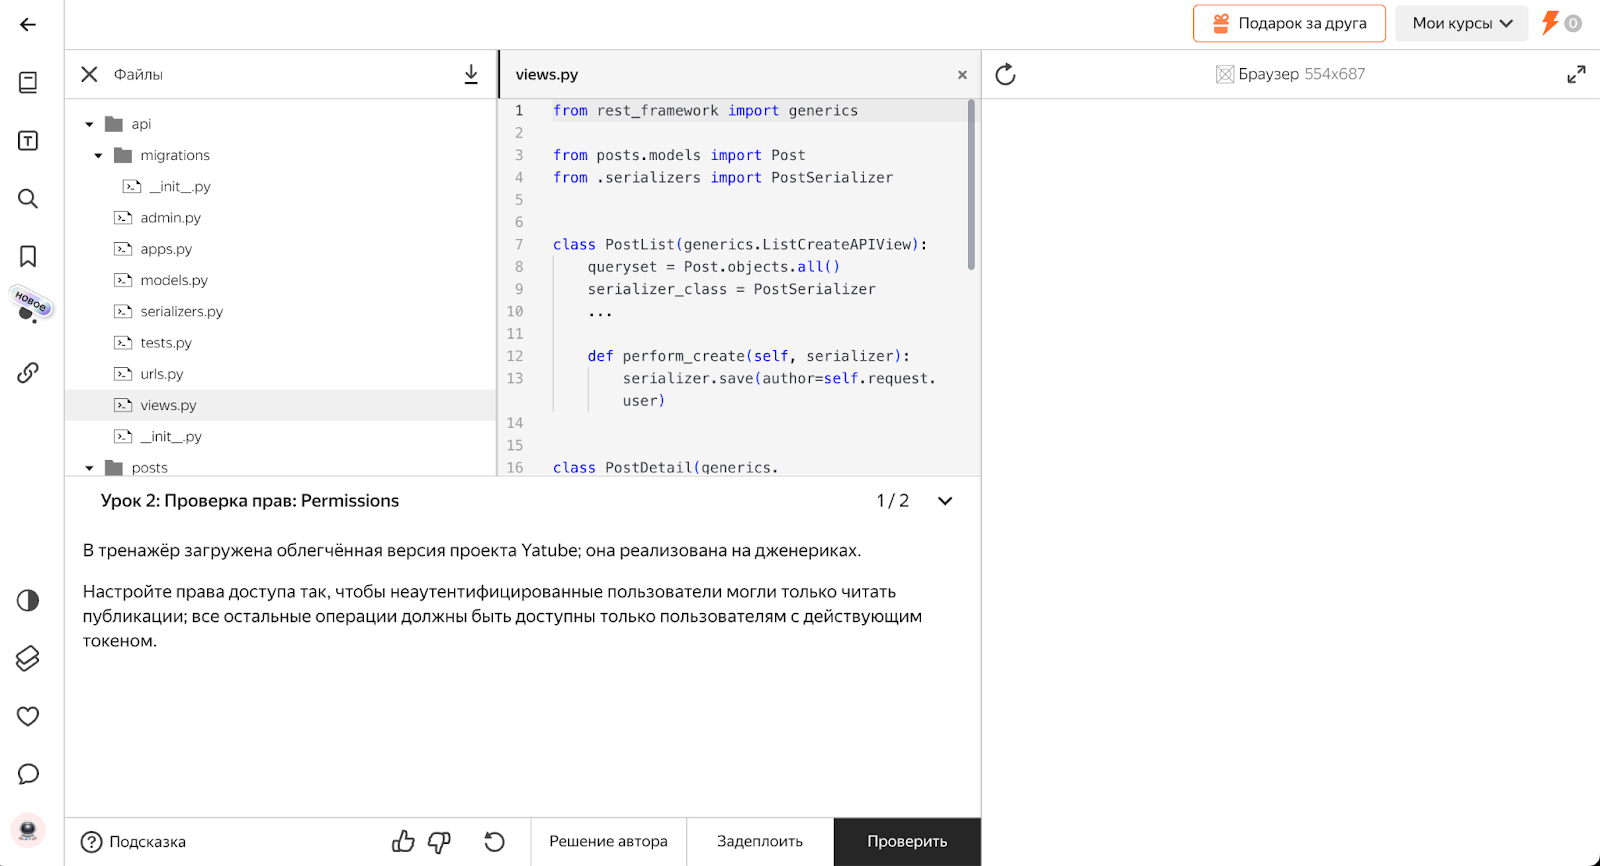Open the Подсказка hint
This screenshot has width=1600, height=866.
pyautogui.click(x=134, y=842)
